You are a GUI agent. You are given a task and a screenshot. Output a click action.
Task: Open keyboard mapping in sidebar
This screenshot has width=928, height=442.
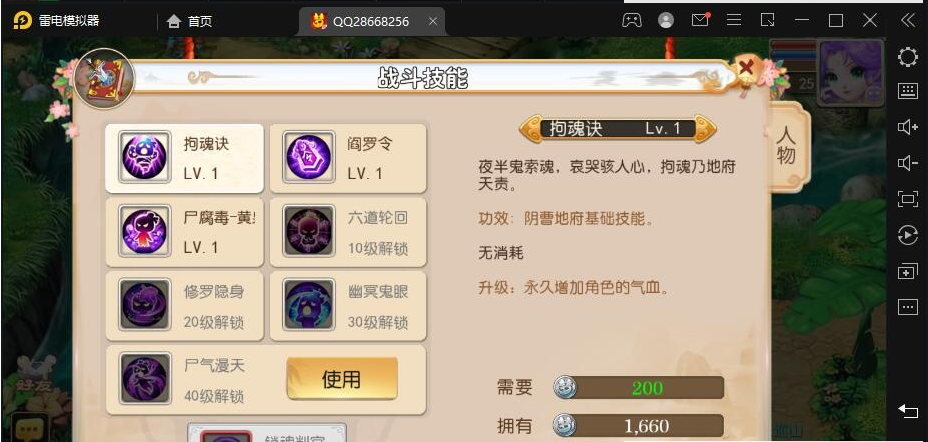(907, 91)
